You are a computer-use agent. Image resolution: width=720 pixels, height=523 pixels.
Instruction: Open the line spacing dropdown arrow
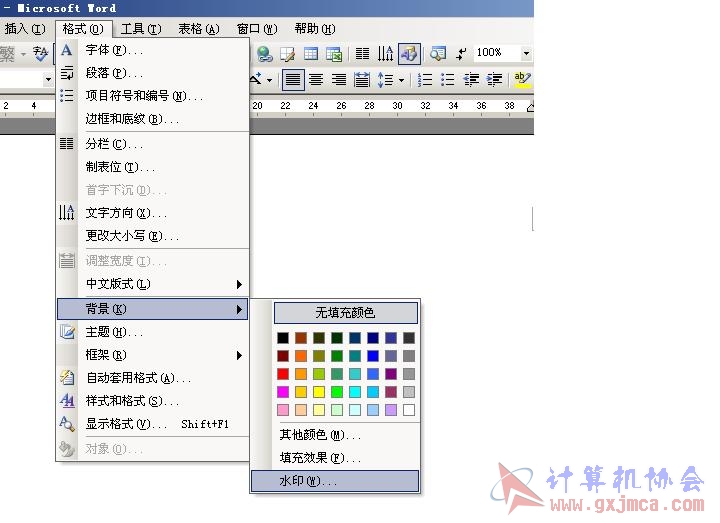(402, 80)
